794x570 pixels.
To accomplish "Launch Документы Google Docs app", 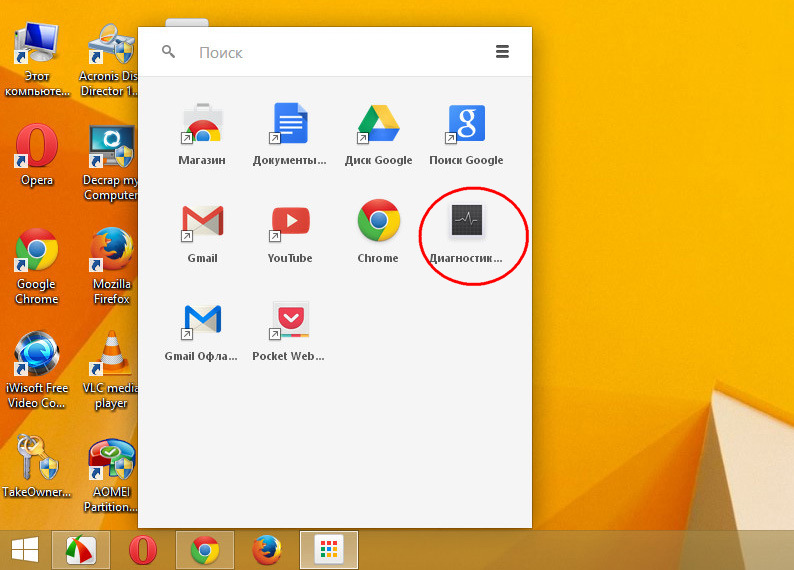I will click(x=290, y=134).
